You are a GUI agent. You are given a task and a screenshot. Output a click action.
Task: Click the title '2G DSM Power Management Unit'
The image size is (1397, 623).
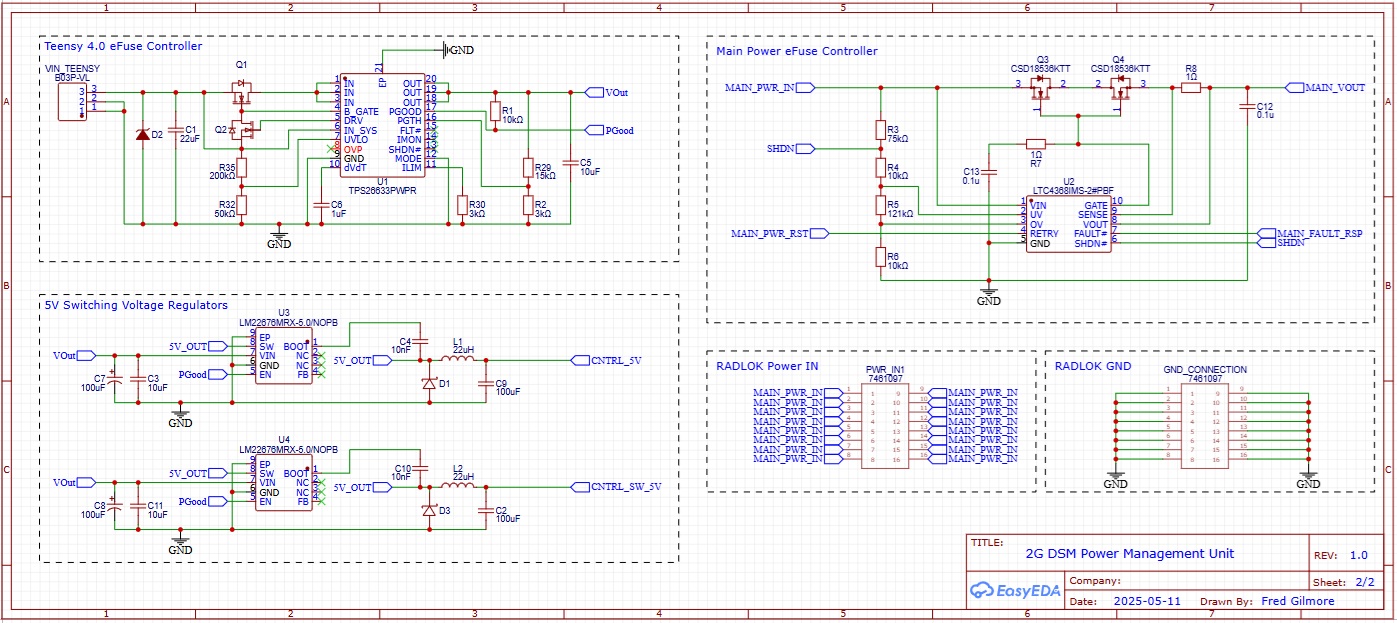(x=1130, y=553)
